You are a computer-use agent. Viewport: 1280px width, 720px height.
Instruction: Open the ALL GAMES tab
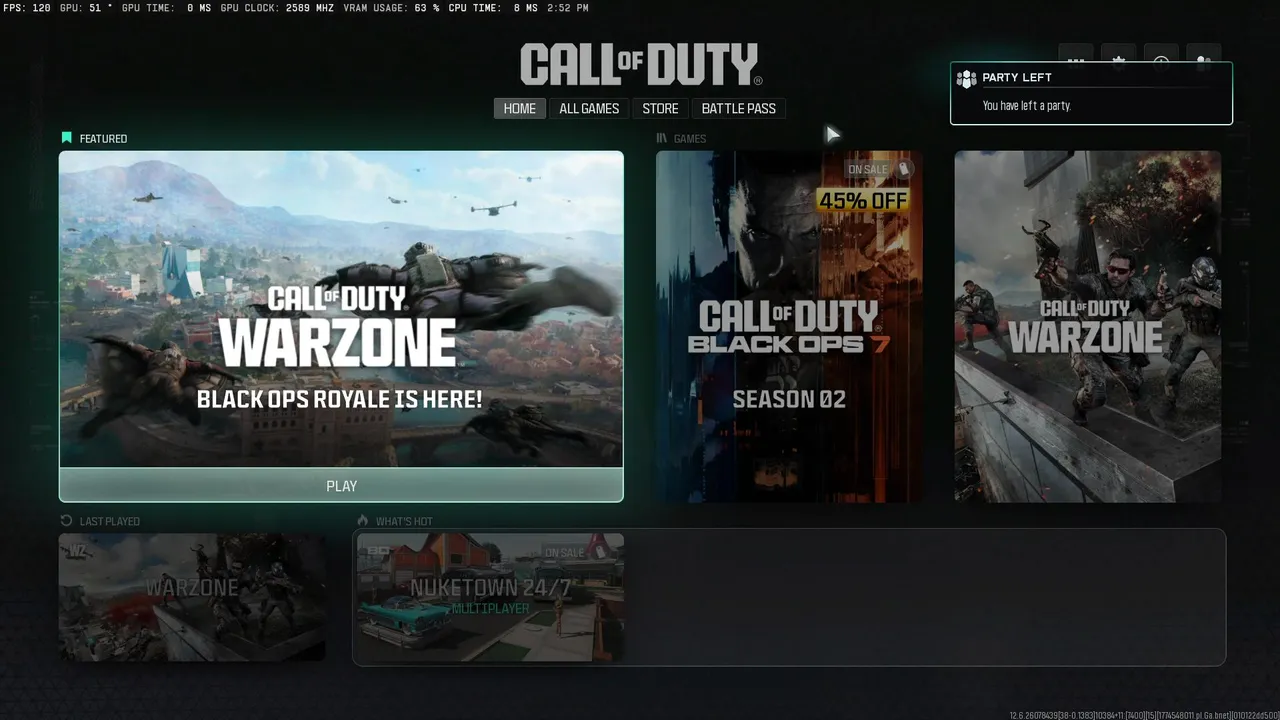[x=589, y=108]
